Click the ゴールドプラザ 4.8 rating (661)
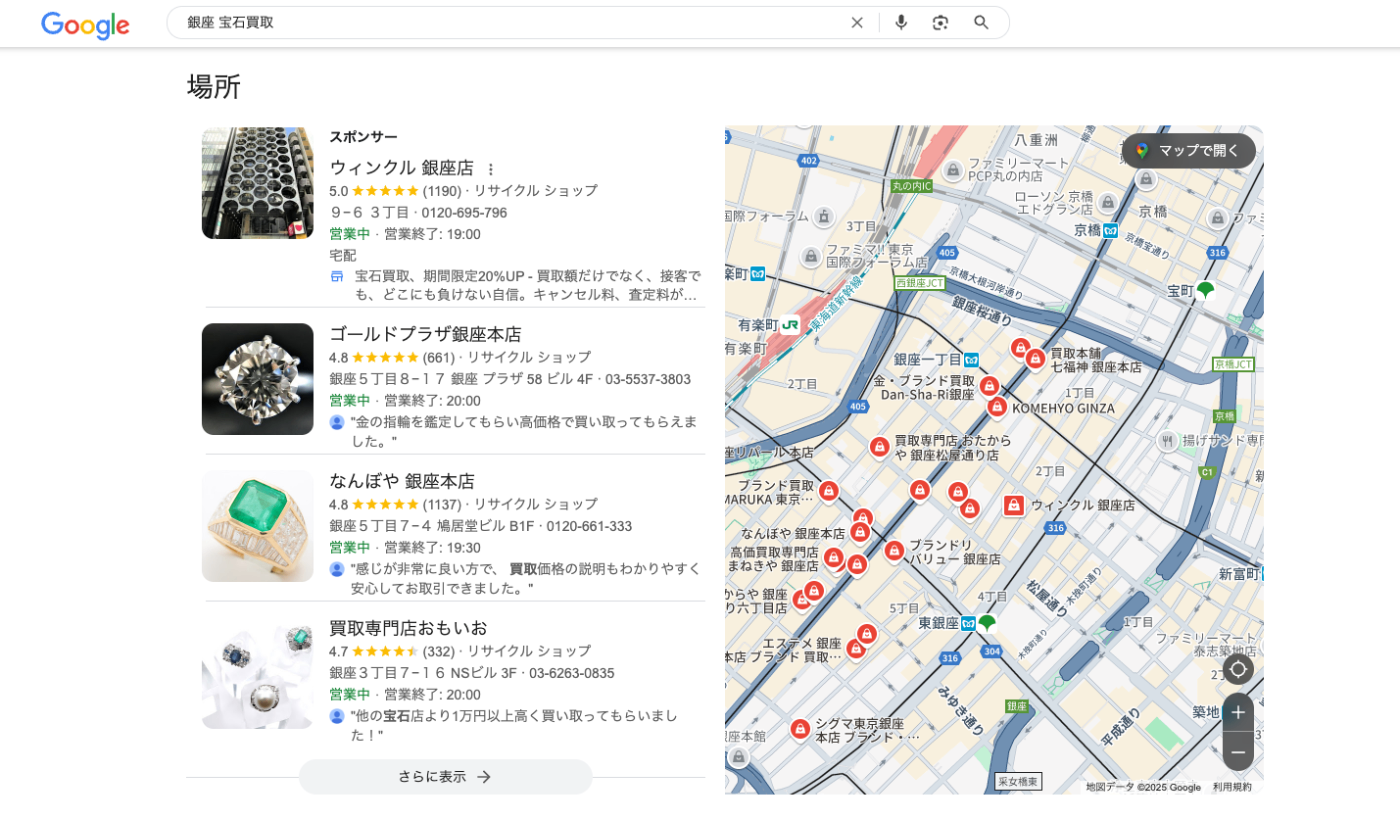The height and width of the screenshot is (820, 1400). [392, 357]
